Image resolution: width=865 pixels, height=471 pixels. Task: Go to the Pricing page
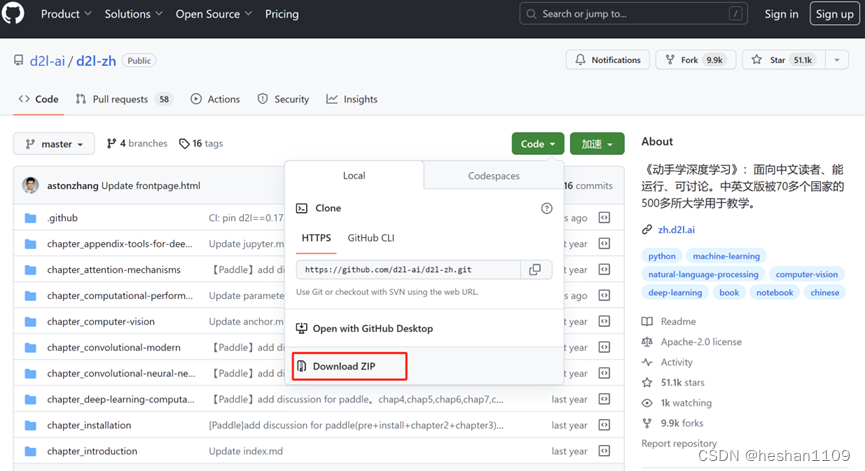281,14
